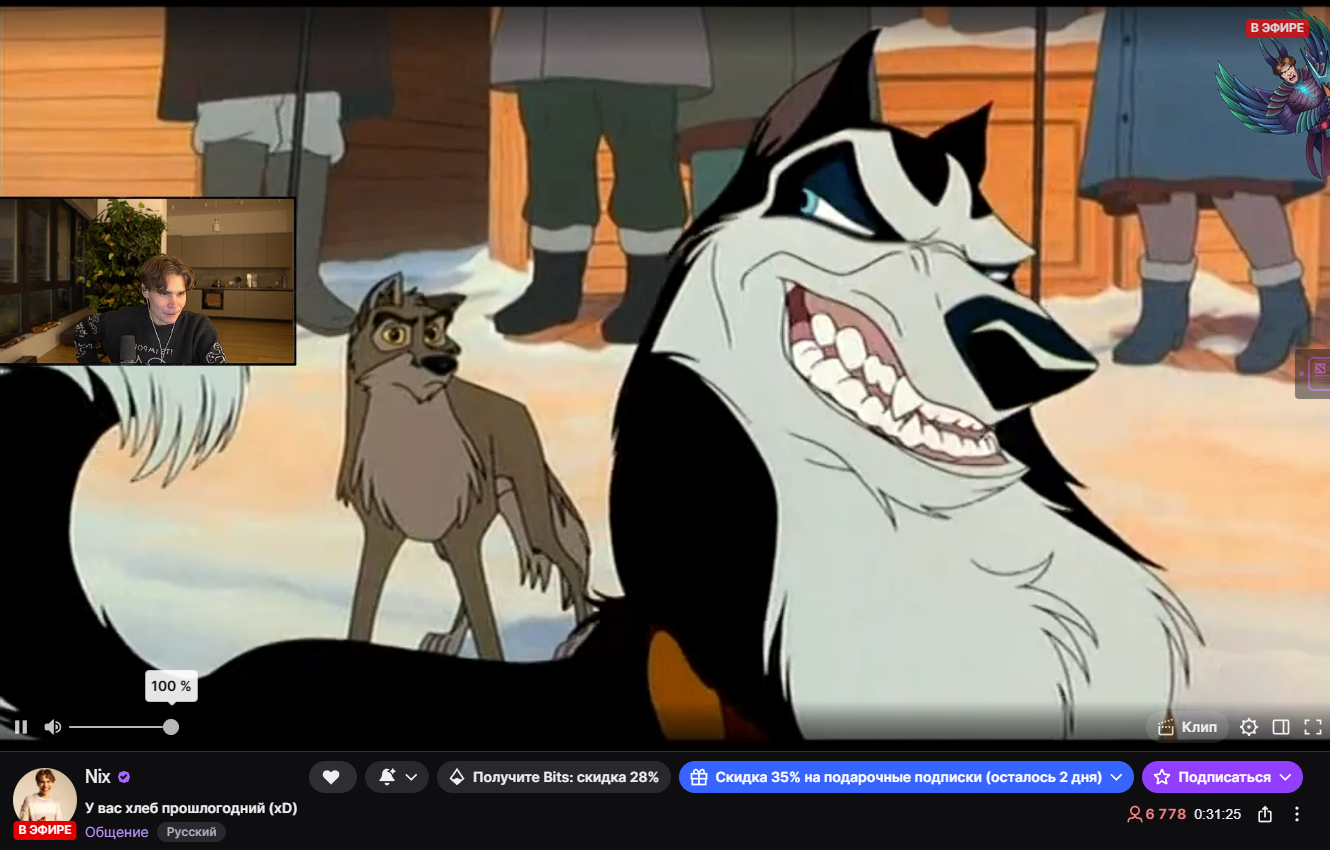Create a clip with the Клип button
Image resolution: width=1330 pixels, height=850 pixels.
[x=1188, y=727]
